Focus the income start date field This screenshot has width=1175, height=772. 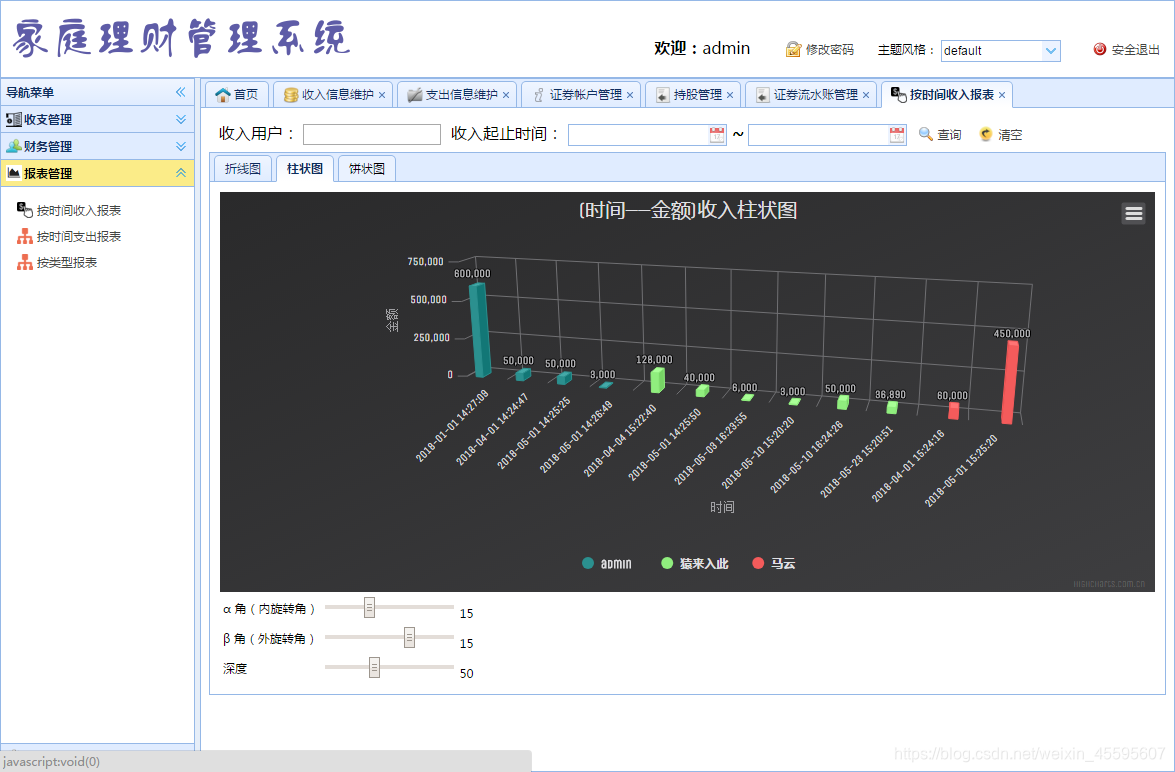point(638,135)
